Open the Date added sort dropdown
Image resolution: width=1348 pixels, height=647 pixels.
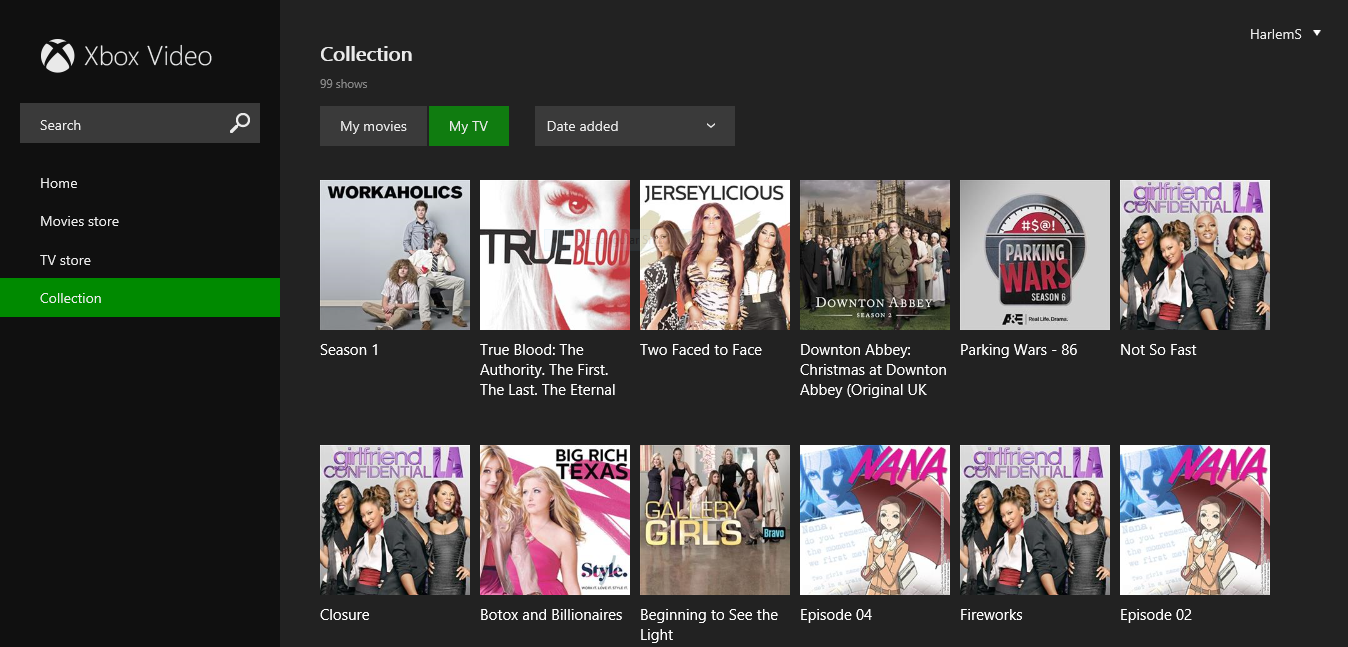635,126
